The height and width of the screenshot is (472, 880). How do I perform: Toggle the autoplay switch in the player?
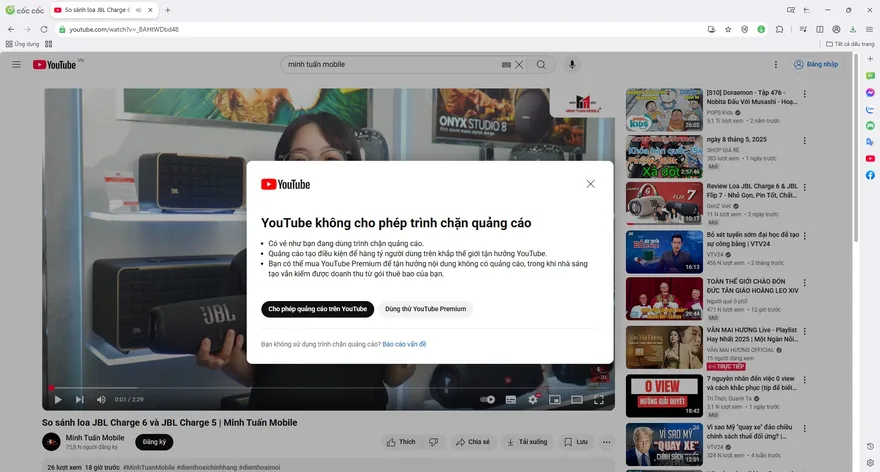[487, 400]
